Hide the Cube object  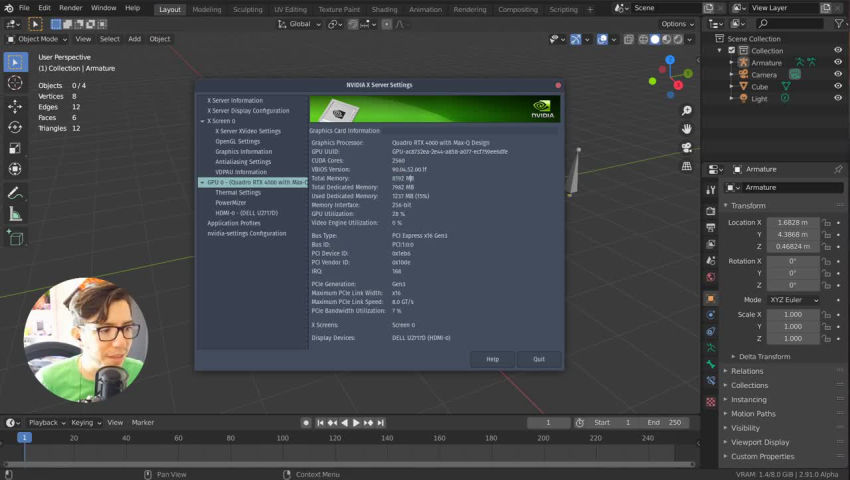pos(838,86)
